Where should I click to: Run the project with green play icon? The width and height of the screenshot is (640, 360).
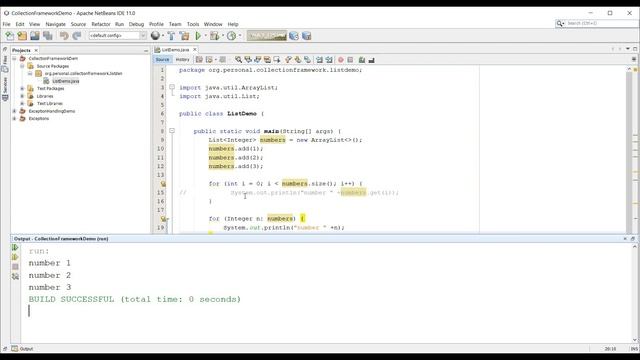click(198, 36)
